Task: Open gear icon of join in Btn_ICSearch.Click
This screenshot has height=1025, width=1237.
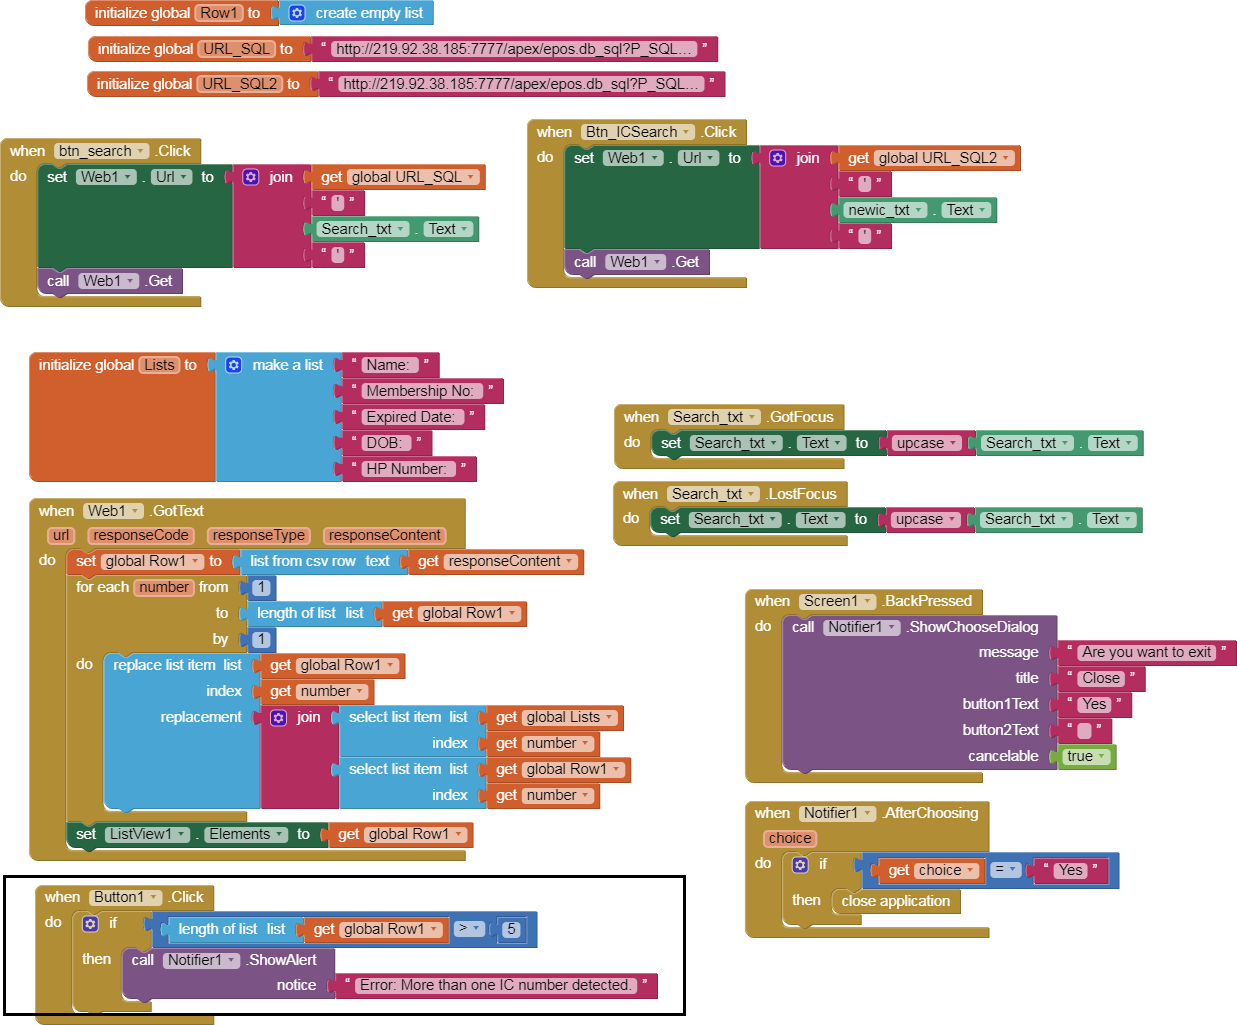Action: (x=777, y=158)
